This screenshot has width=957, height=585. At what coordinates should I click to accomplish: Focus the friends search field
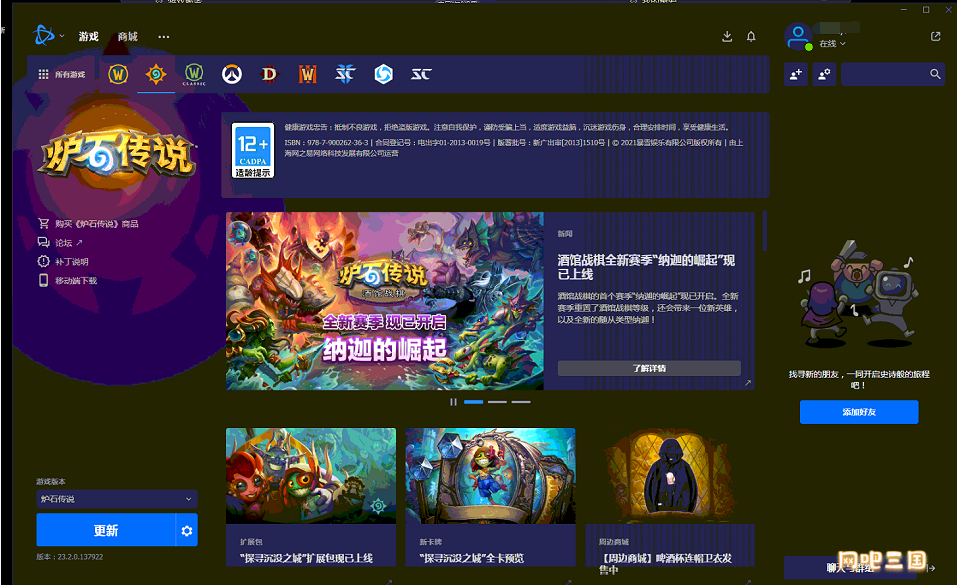[x=892, y=74]
